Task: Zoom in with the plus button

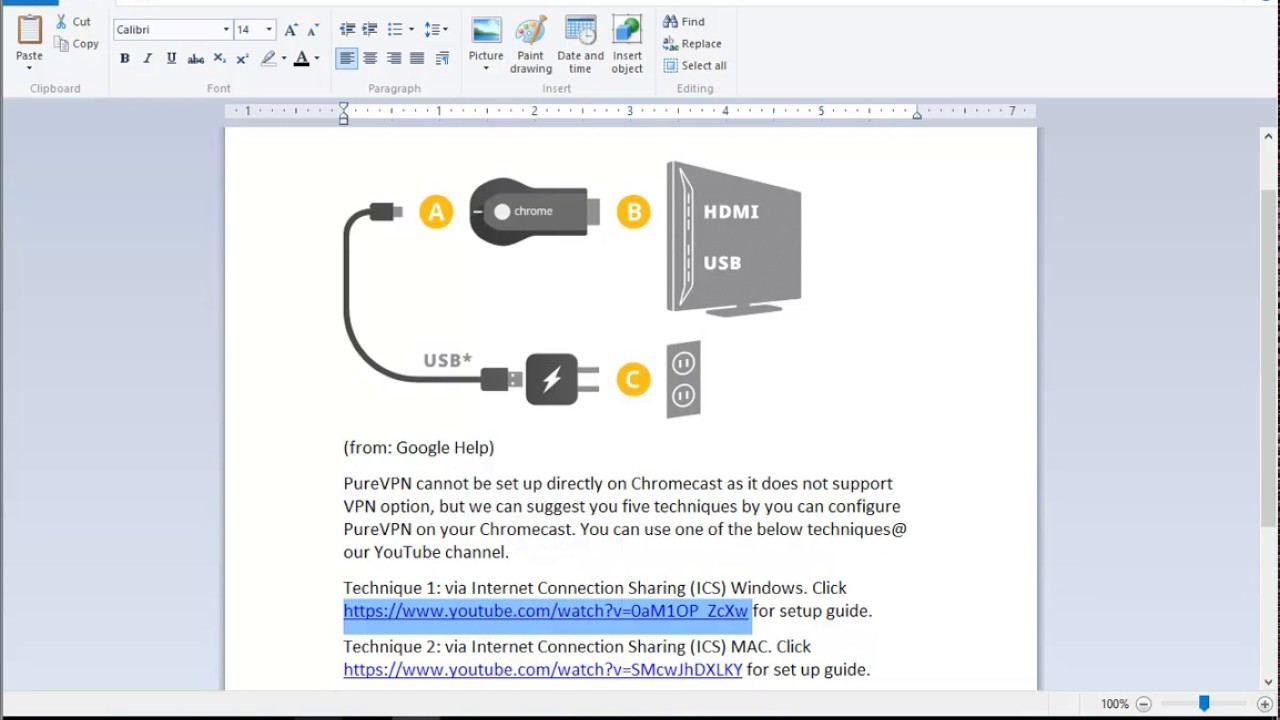Action: point(1265,704)
